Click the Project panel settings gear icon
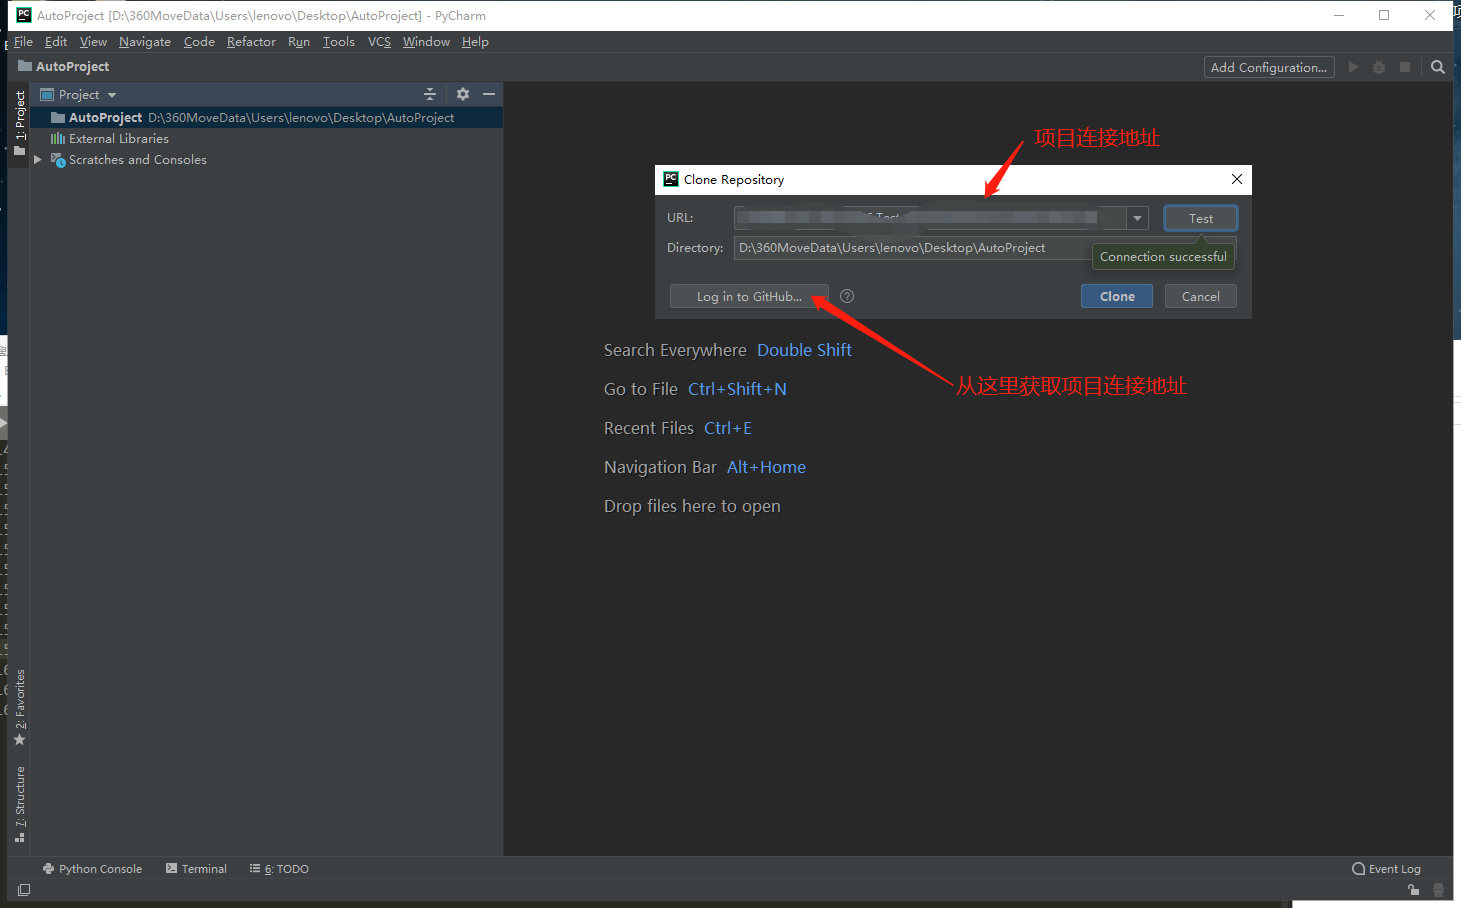The height and width of the screenshot is (908, 1461). click(x=463, y=94)
